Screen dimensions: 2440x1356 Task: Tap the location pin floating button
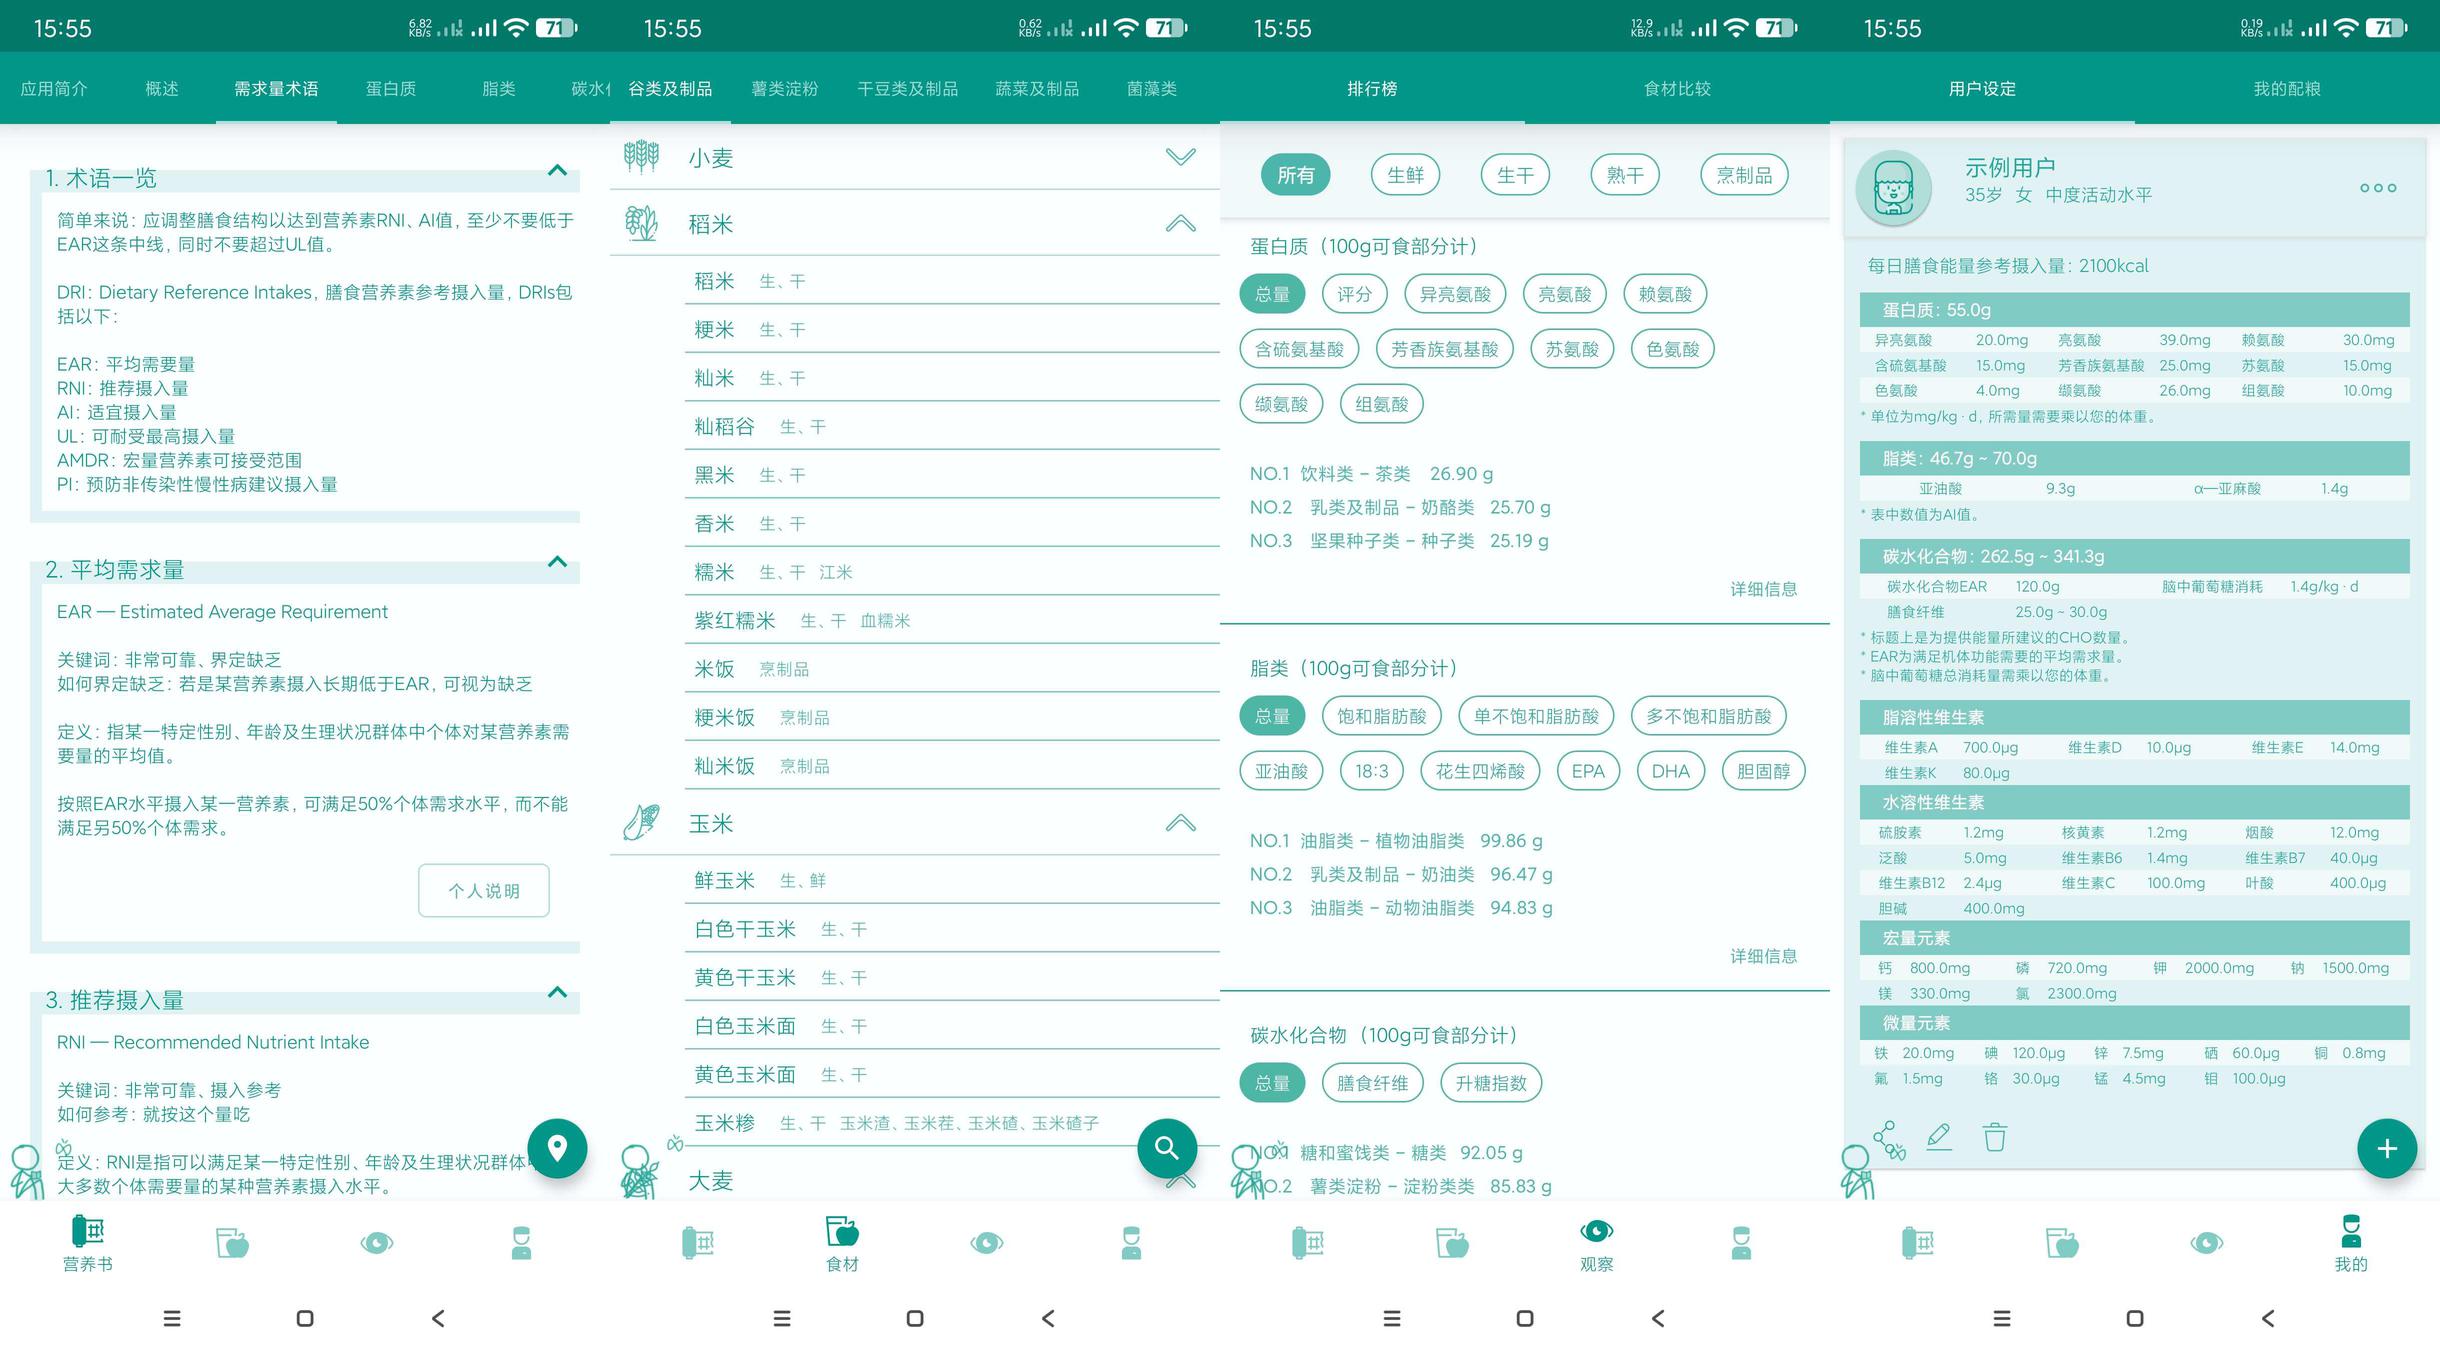click(x=557, y=1148)
